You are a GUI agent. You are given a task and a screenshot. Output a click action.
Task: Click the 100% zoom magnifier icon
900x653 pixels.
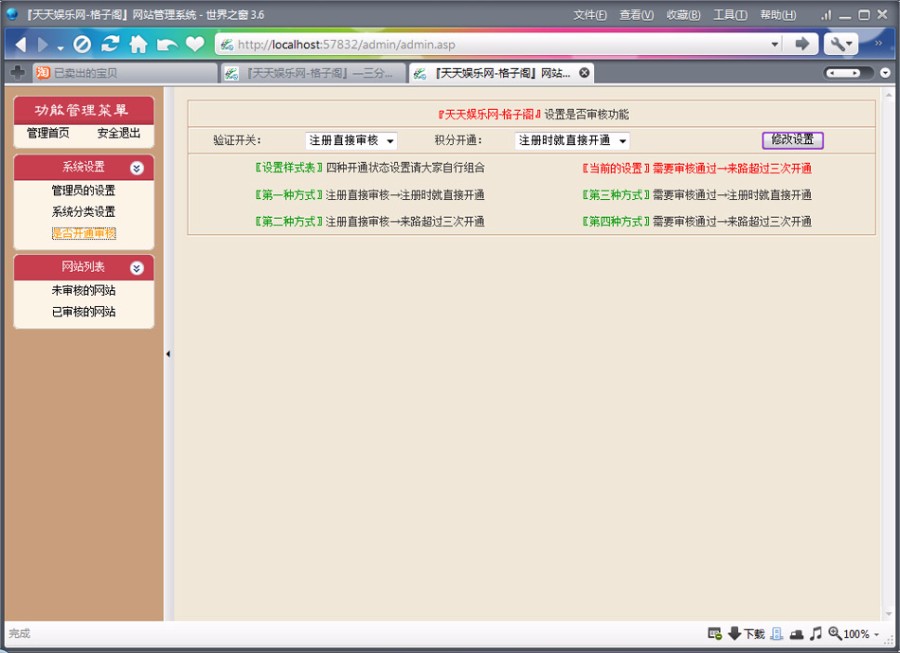click(x=834, y=633)
